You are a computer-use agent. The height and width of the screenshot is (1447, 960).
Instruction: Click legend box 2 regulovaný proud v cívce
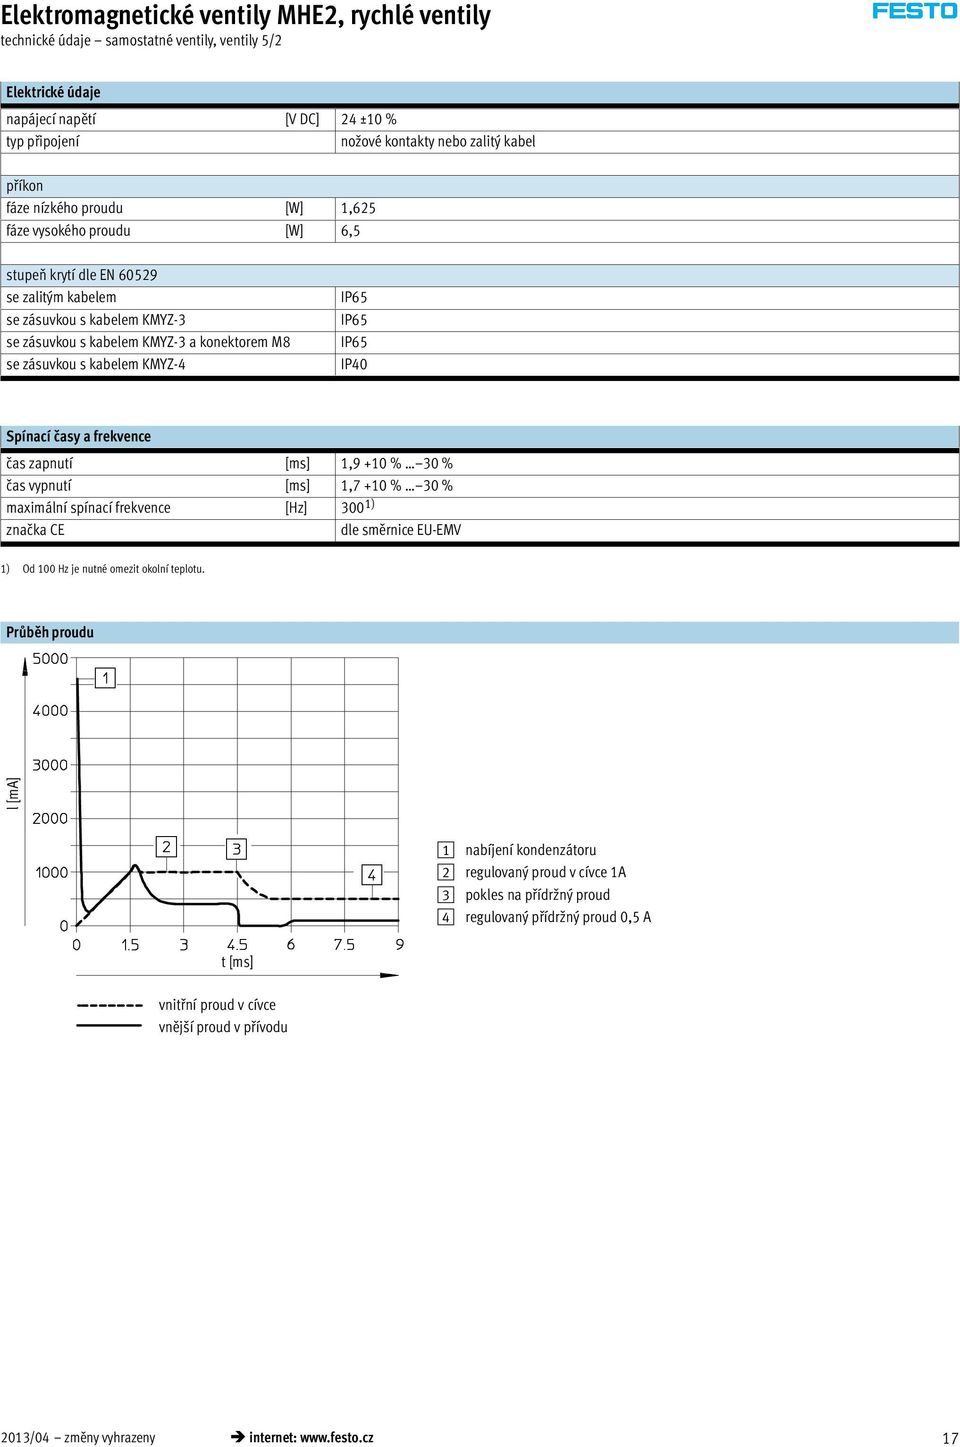tap(446, 872)
